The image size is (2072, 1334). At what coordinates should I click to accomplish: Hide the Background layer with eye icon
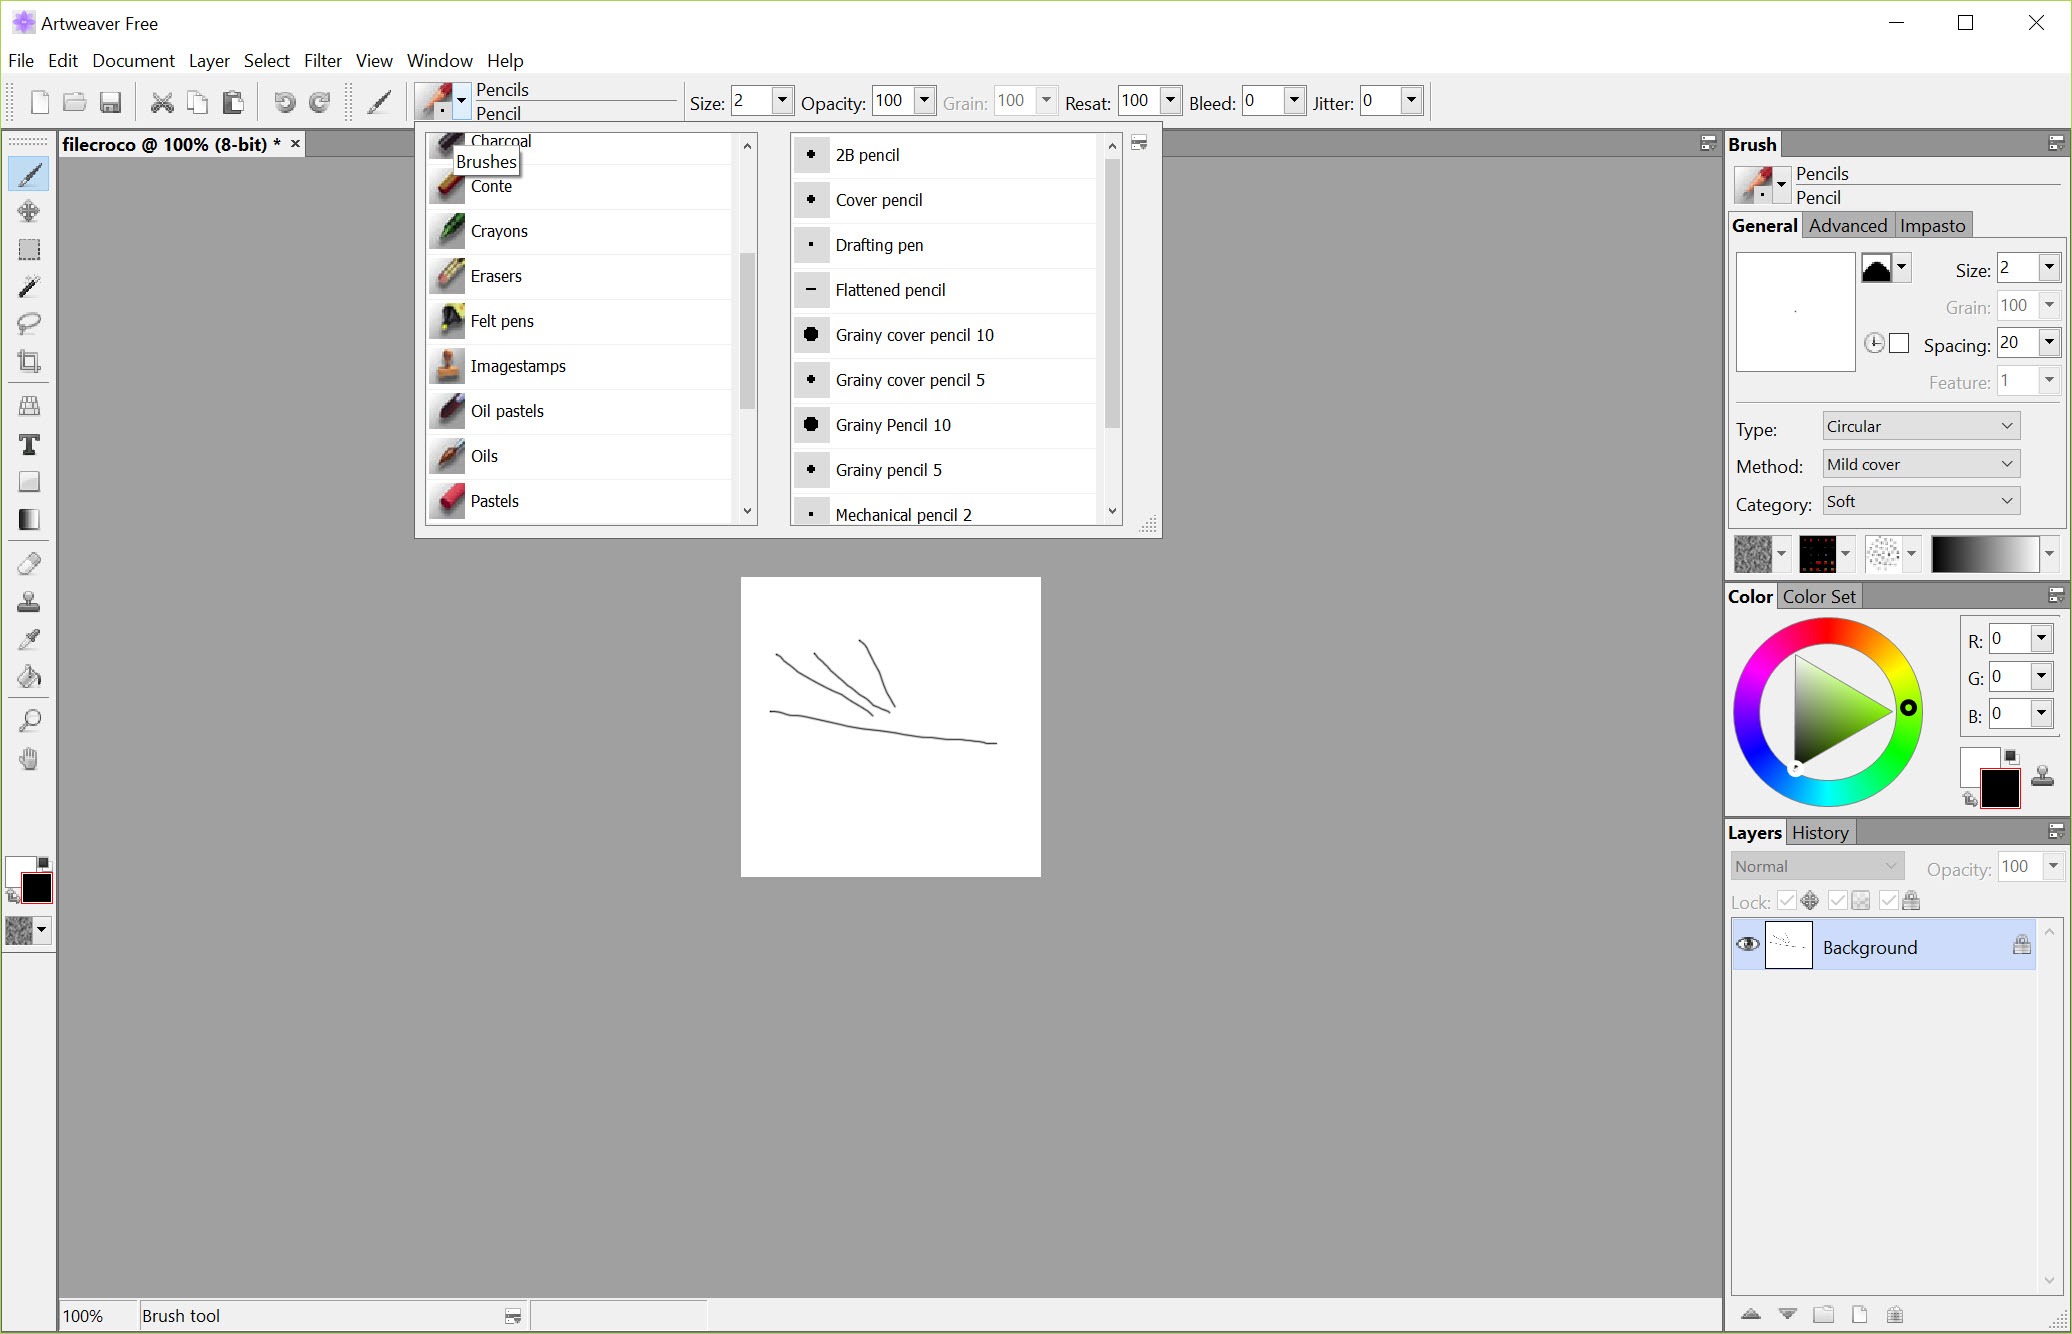tap(1747, 945)
